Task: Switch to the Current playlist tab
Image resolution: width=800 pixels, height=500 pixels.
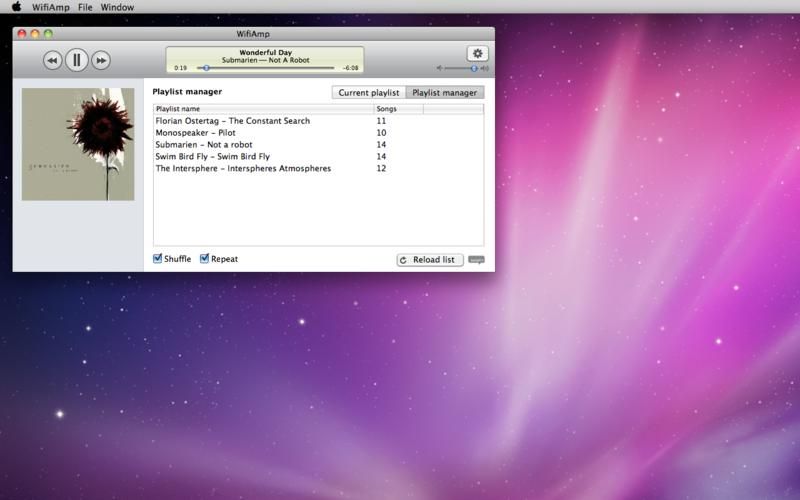Action: 368,93
